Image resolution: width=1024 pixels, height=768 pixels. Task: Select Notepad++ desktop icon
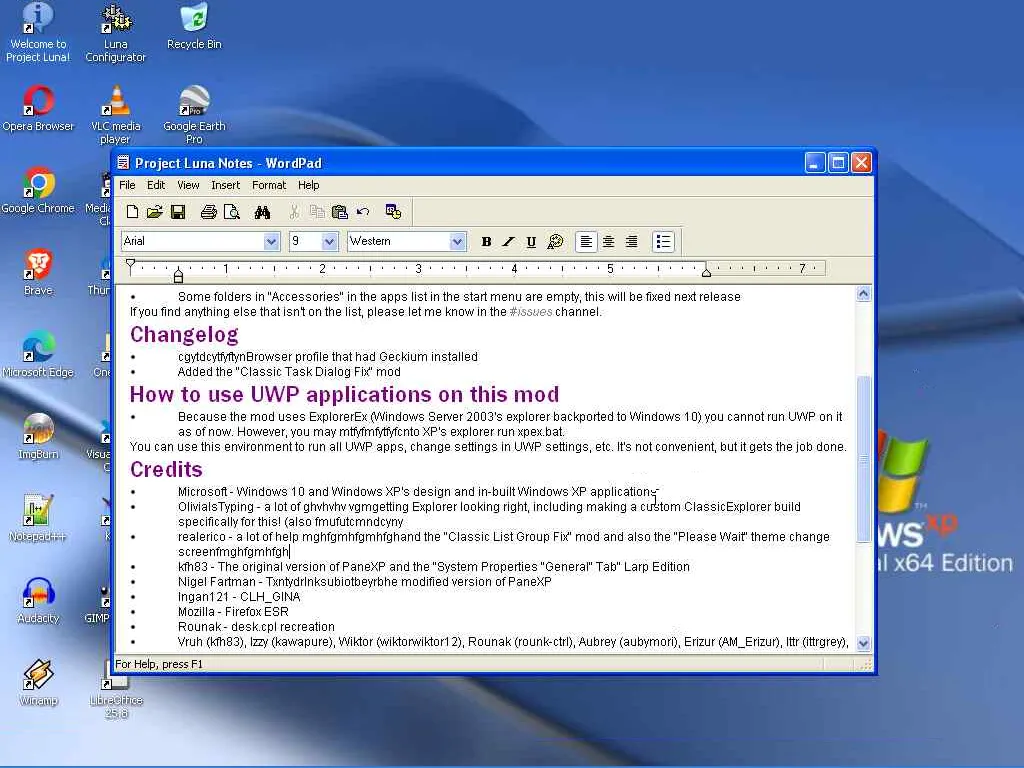point(38,519)
